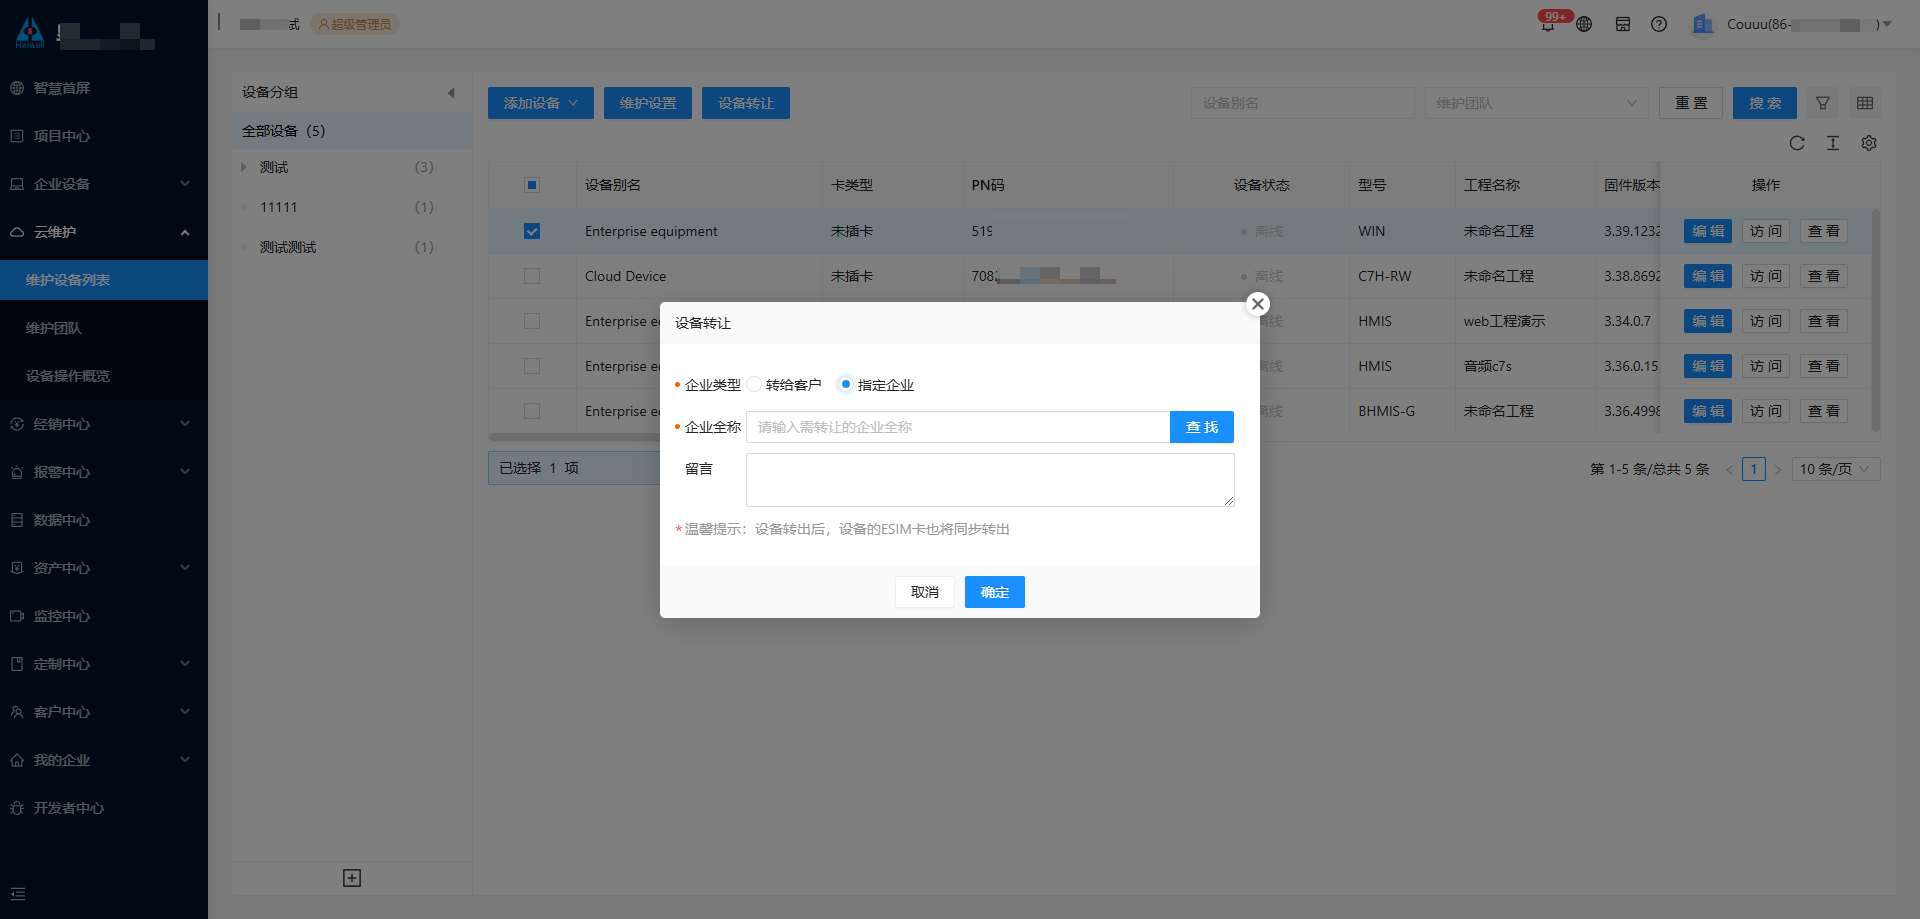Open the funnel filter icon
This screenshot has width=1920, height=919.
pyautogui.click(x=1823, y=103)
